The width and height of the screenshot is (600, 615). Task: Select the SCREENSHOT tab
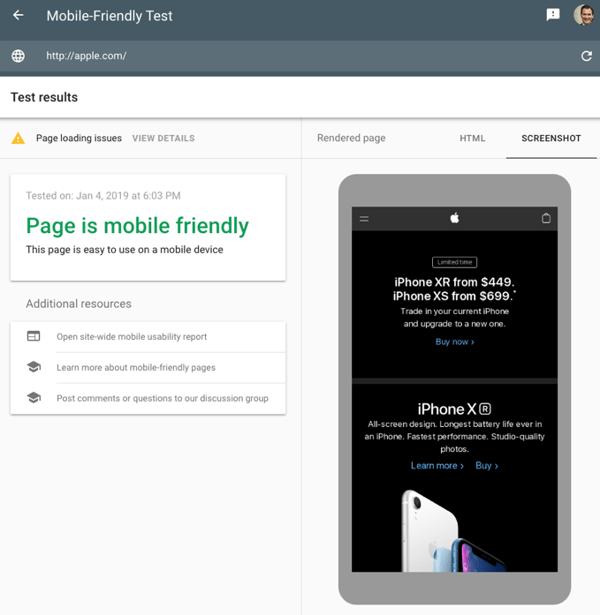point(551,138)
